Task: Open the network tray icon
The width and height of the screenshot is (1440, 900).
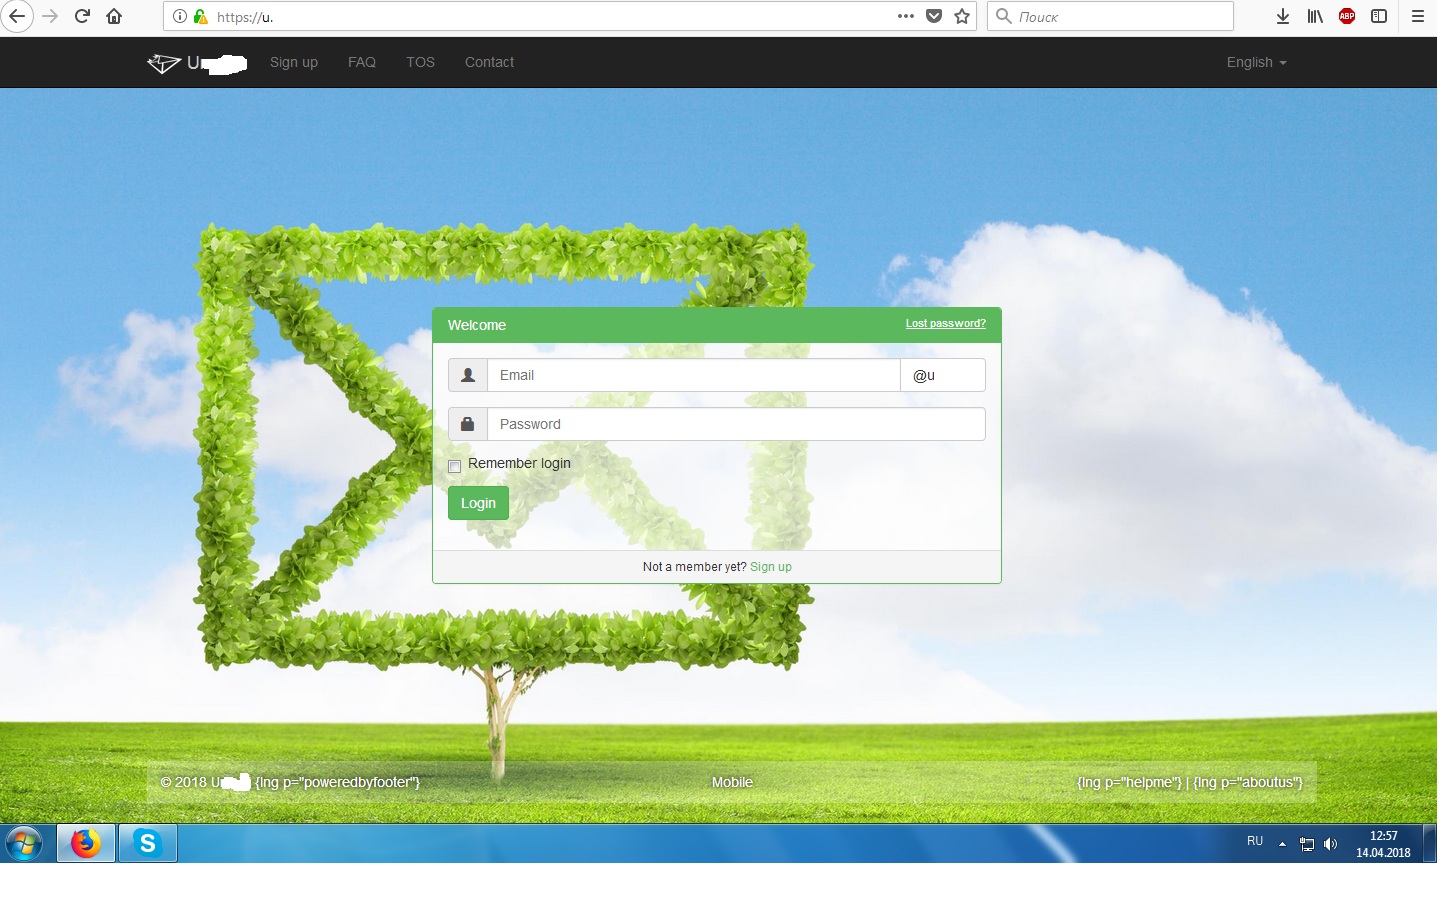Action: tap(1307, 844)
